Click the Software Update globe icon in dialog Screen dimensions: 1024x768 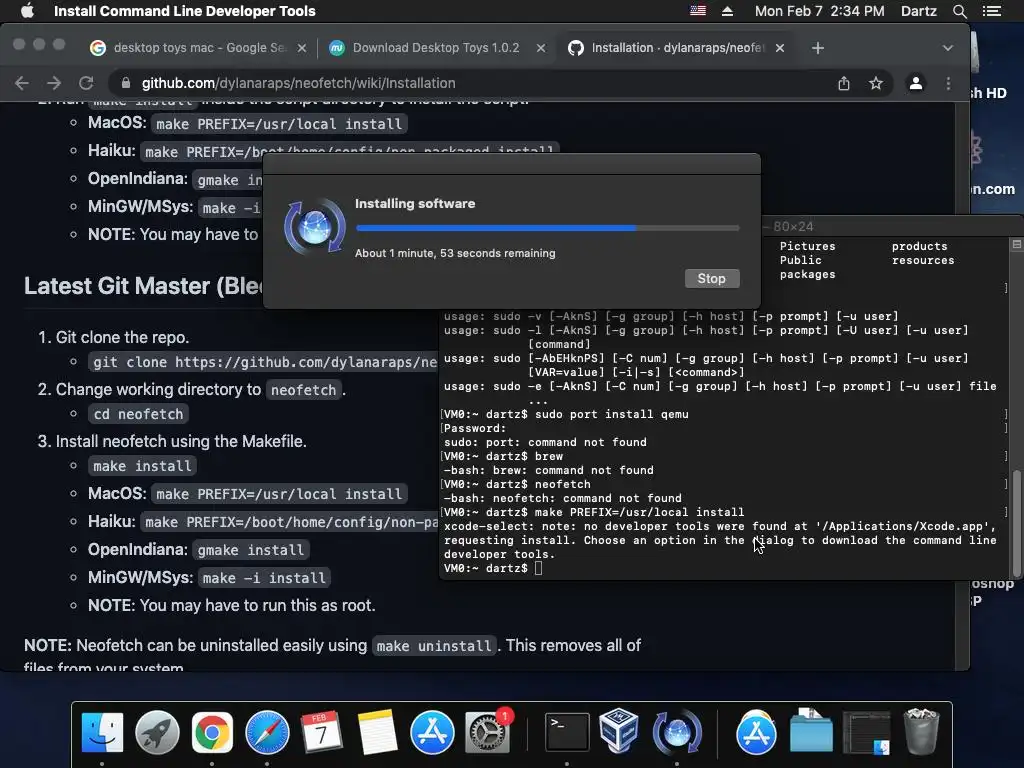tap(315, 227)
